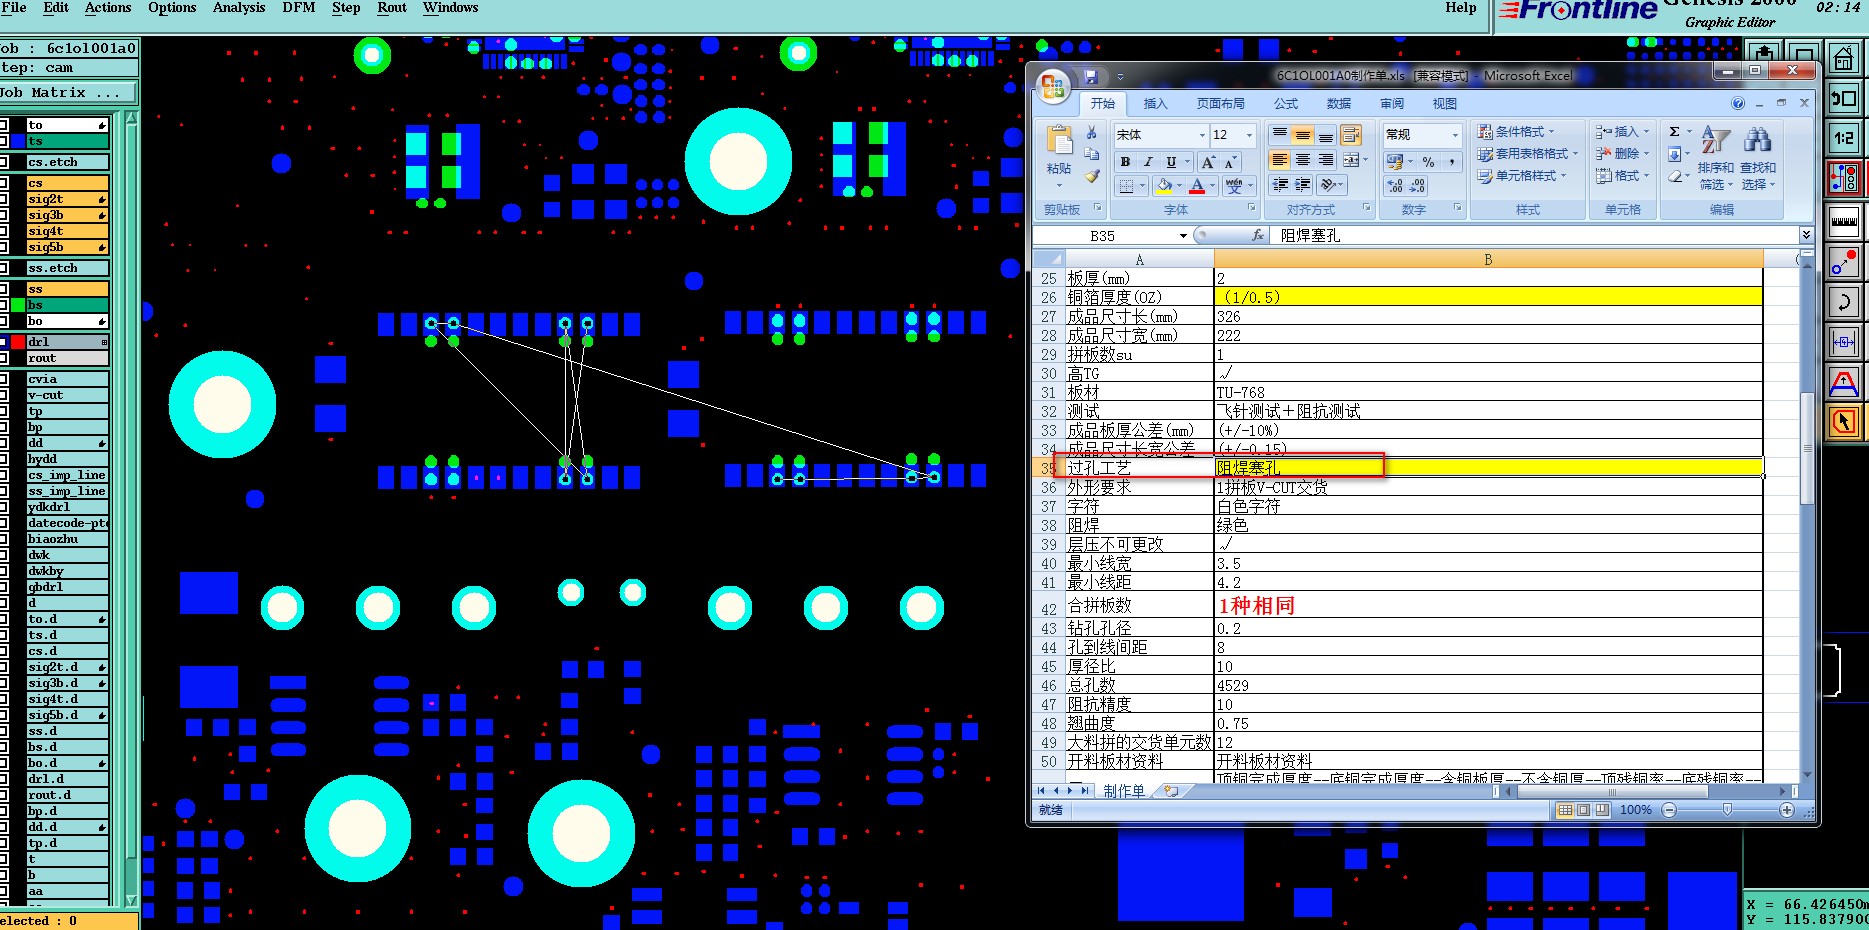The height and width of the screenshot is (930, 1869).
Task: Click the Wrap Text icon in Excel
Action: 1351,135
